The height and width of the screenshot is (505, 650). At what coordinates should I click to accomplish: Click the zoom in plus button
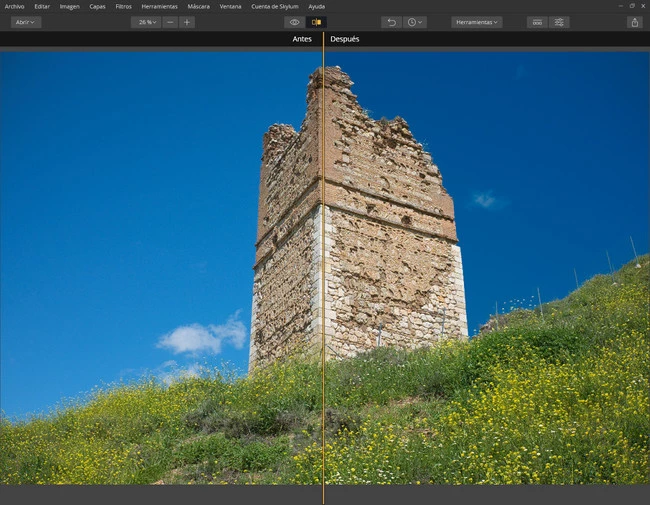tap(187, 22)
